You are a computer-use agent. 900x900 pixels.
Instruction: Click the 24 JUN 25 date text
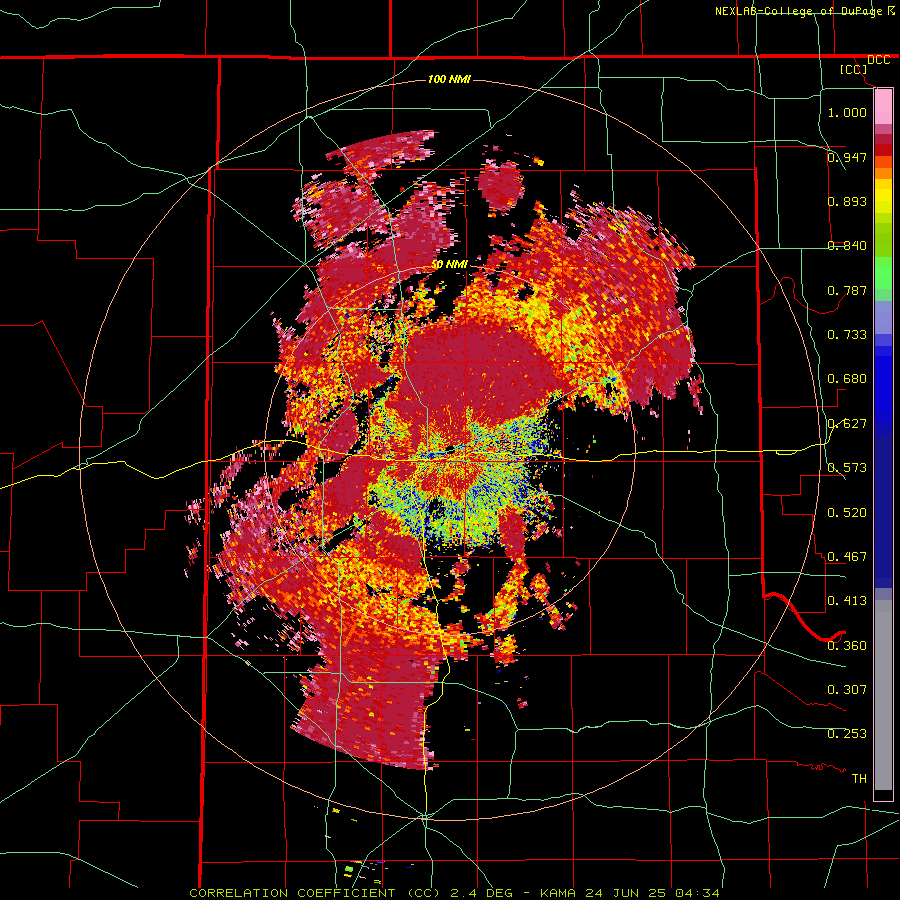626,893
